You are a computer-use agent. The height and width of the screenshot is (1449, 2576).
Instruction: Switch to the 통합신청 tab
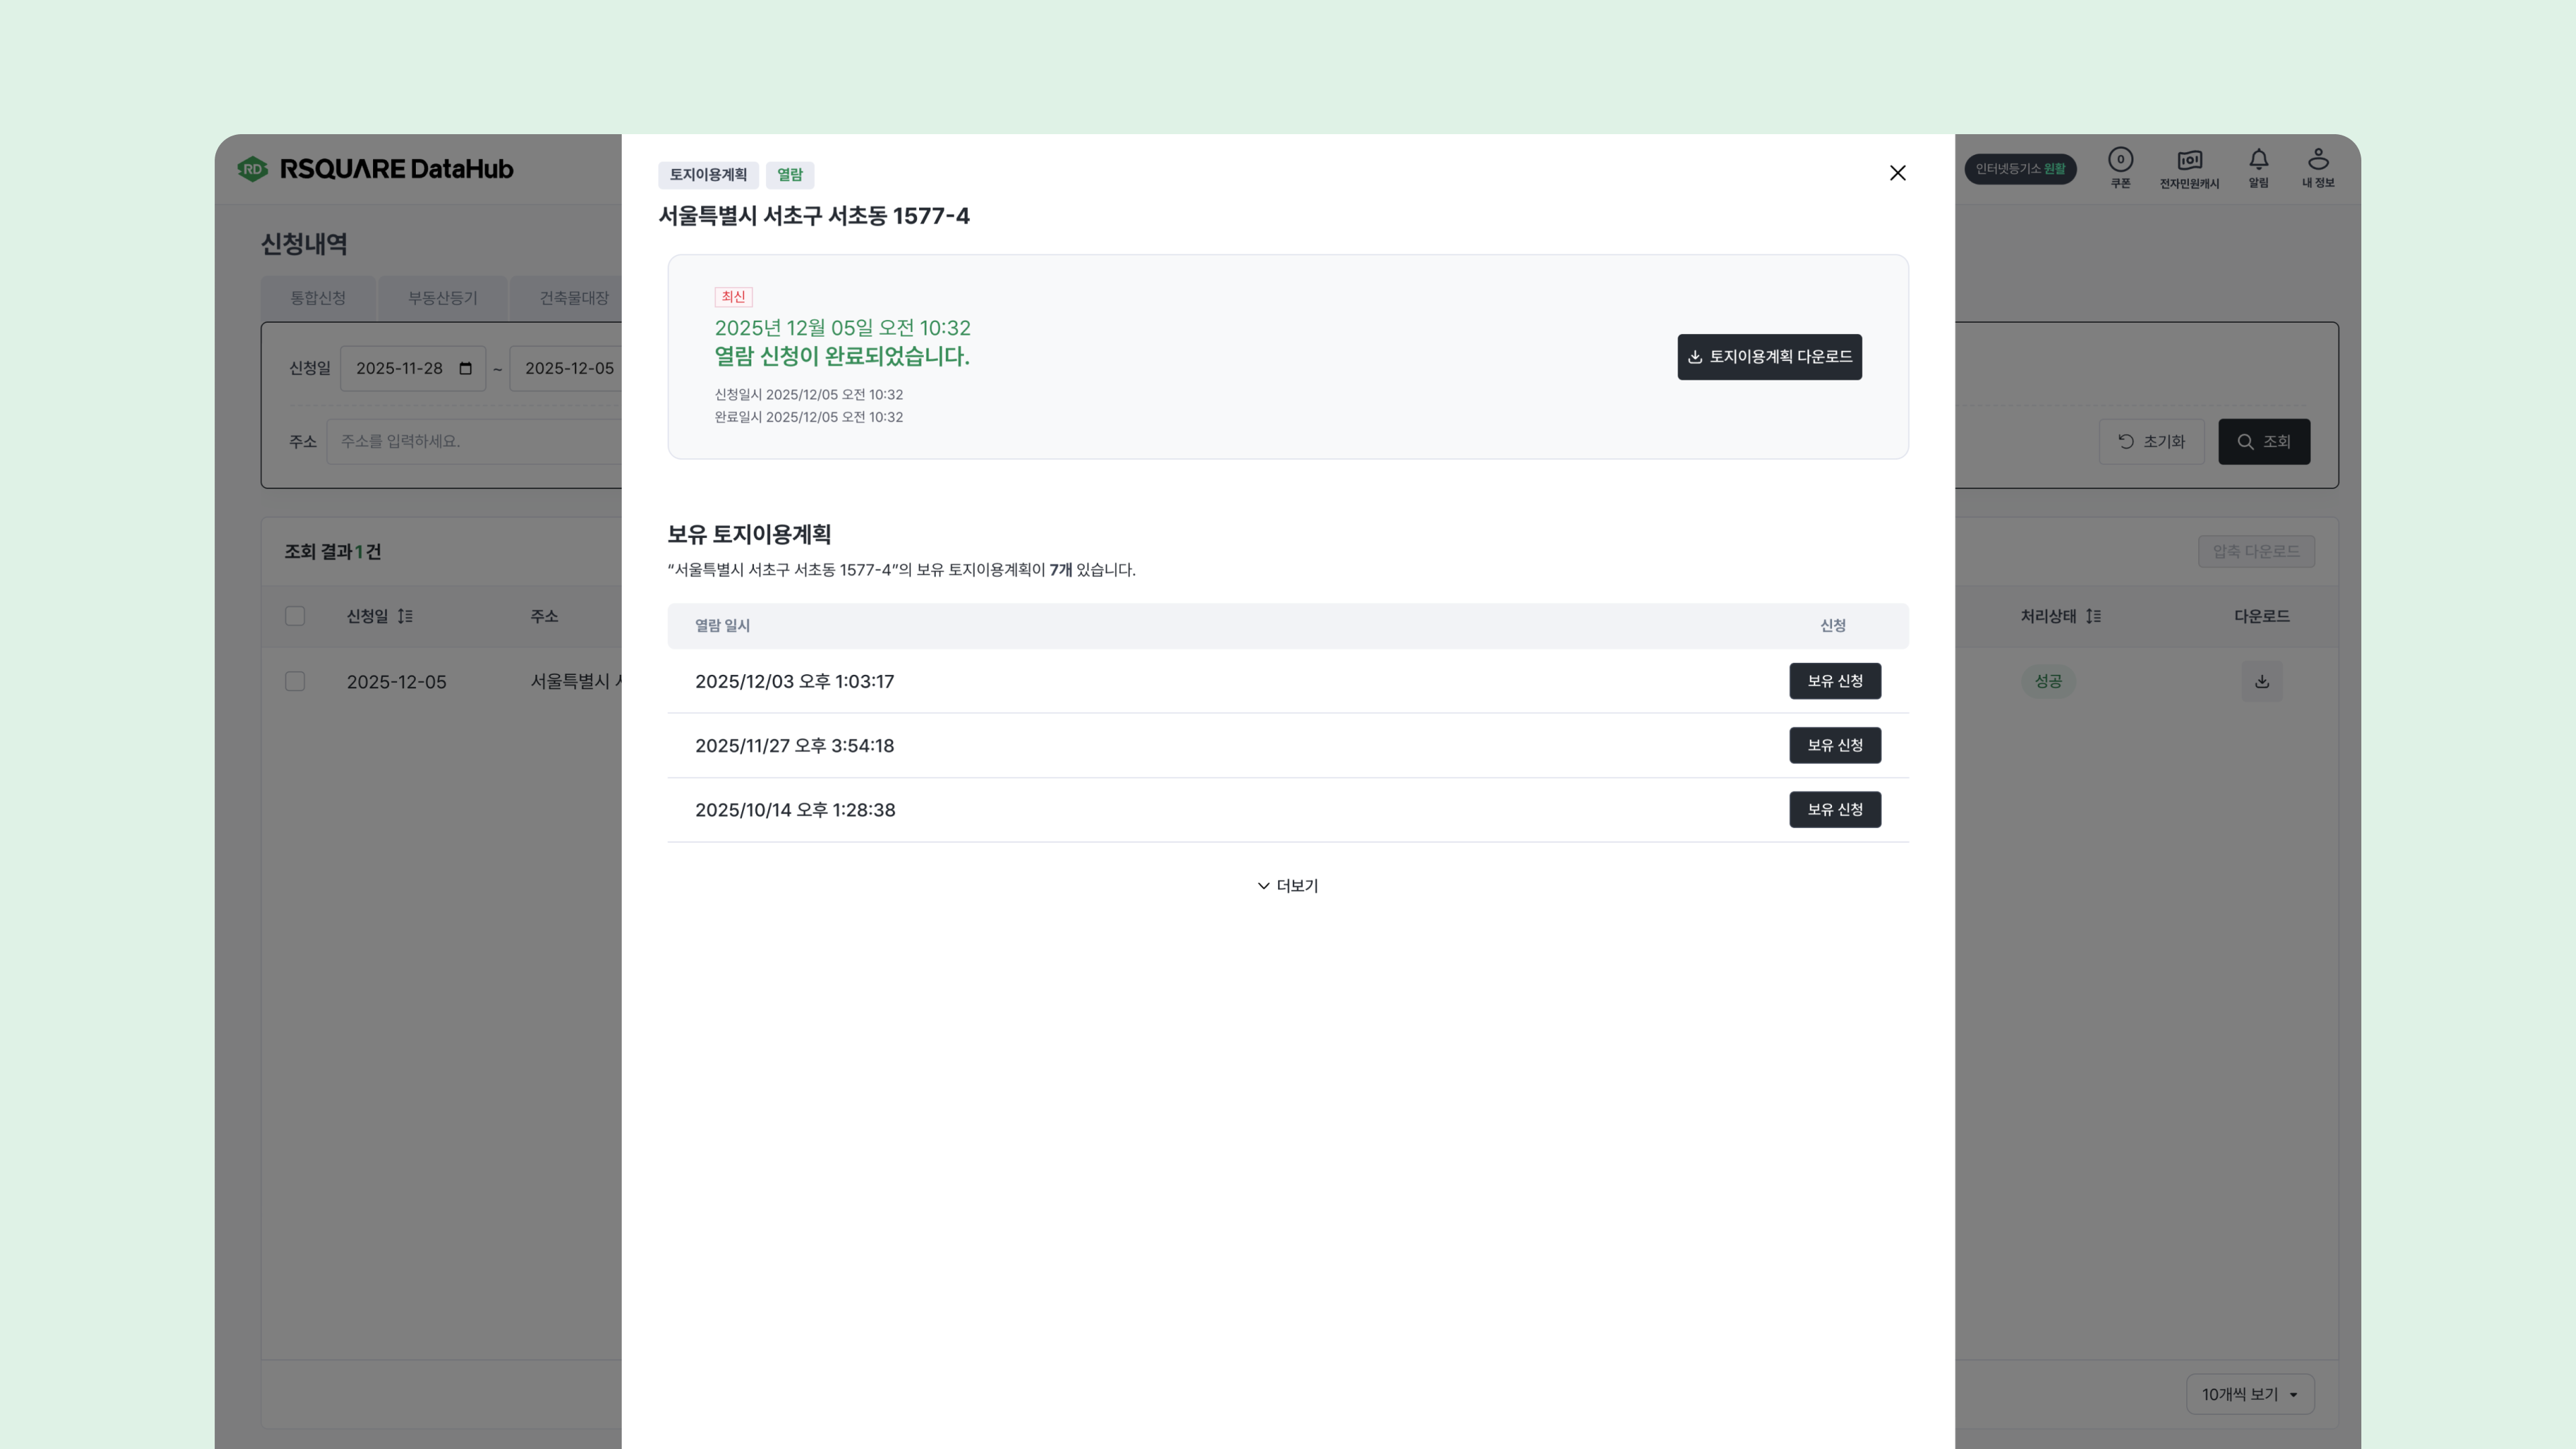tap(318, 298)
